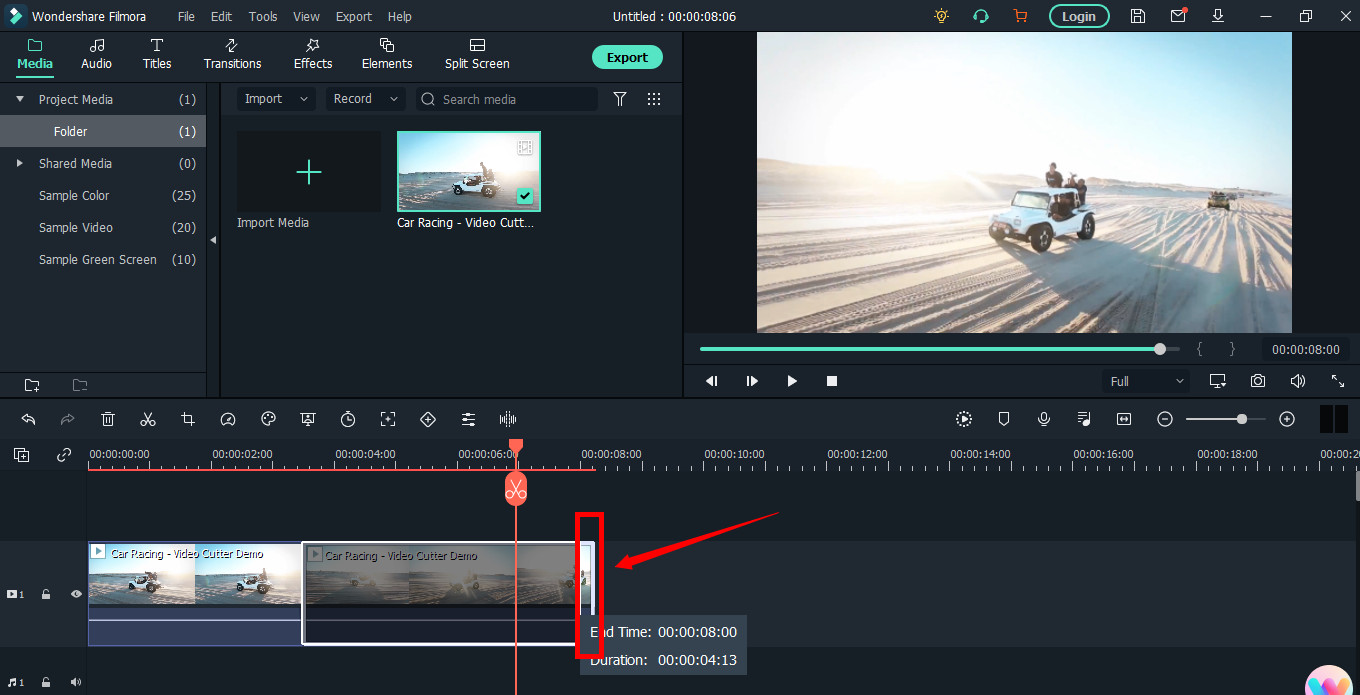The width and height of the screenshot is (1360, 695).
Task: Switch to the Audio tab
Action: point(96,54)
